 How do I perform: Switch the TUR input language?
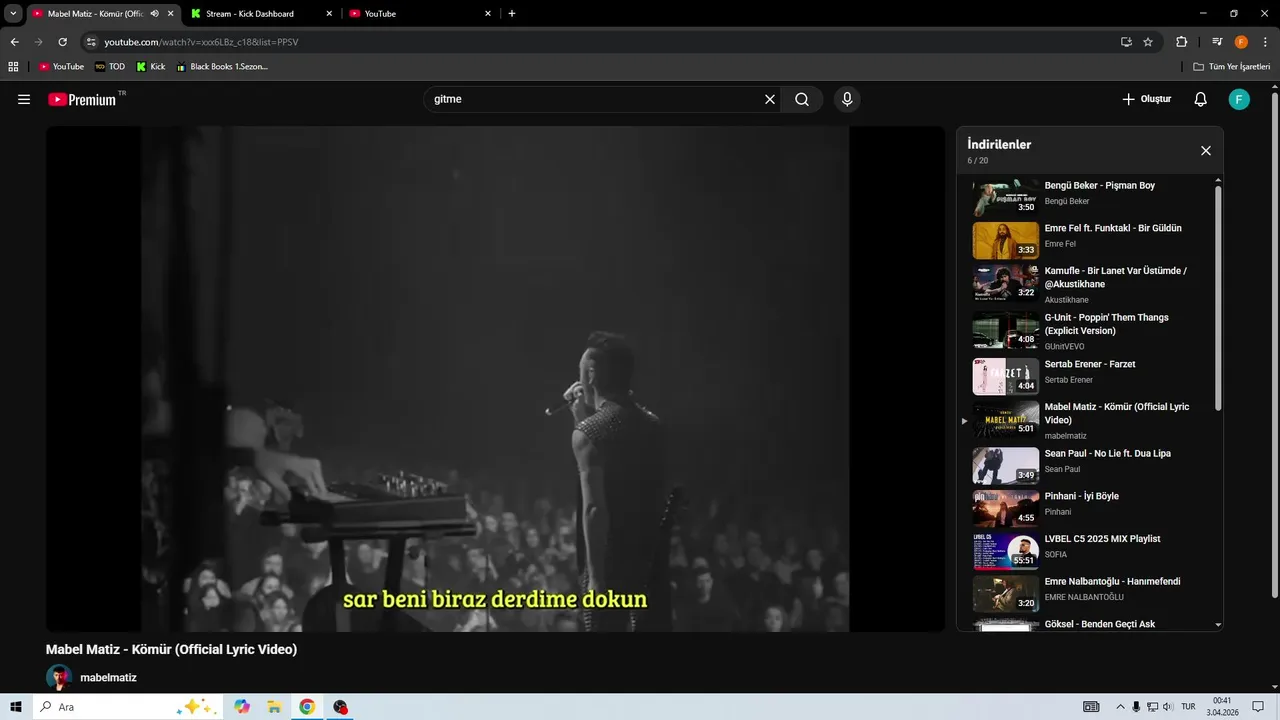click(1188, 707)
